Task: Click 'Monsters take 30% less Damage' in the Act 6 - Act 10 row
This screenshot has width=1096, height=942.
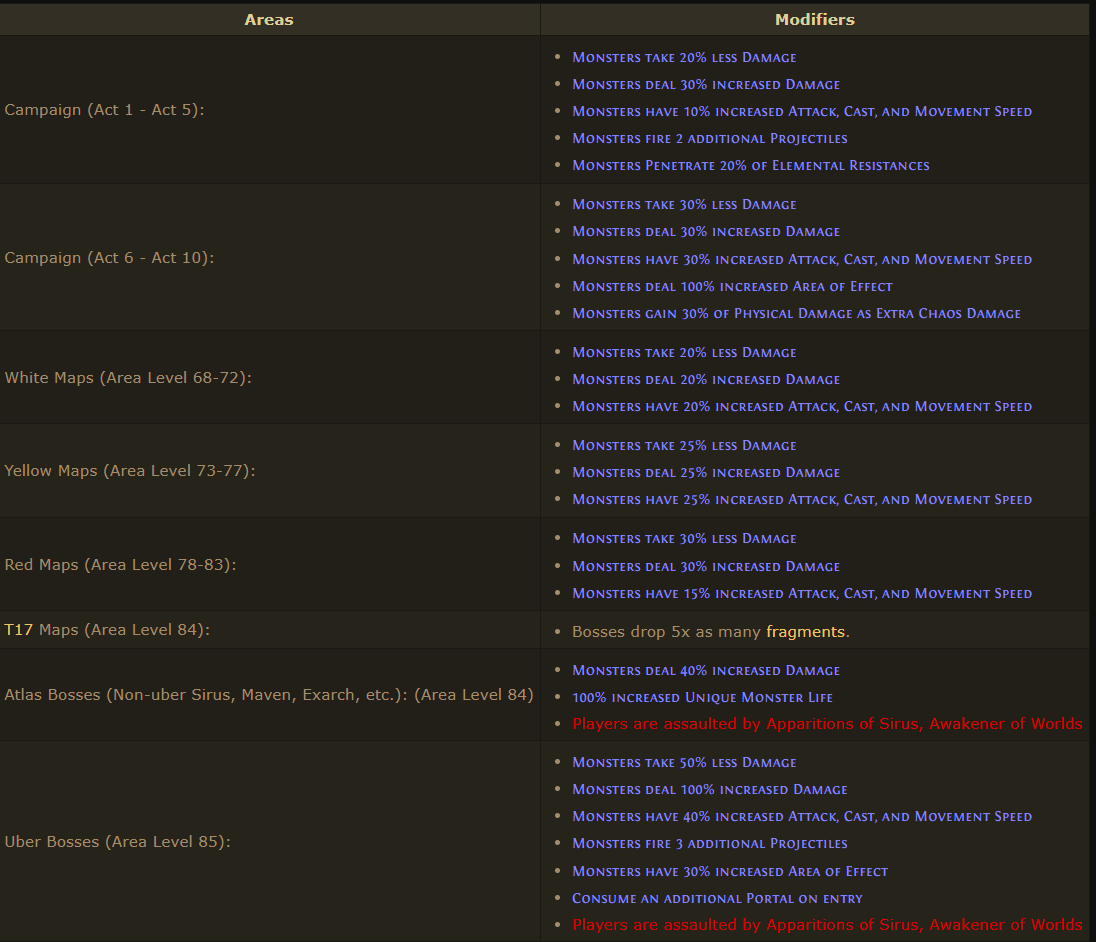Action: pos(684,205)
